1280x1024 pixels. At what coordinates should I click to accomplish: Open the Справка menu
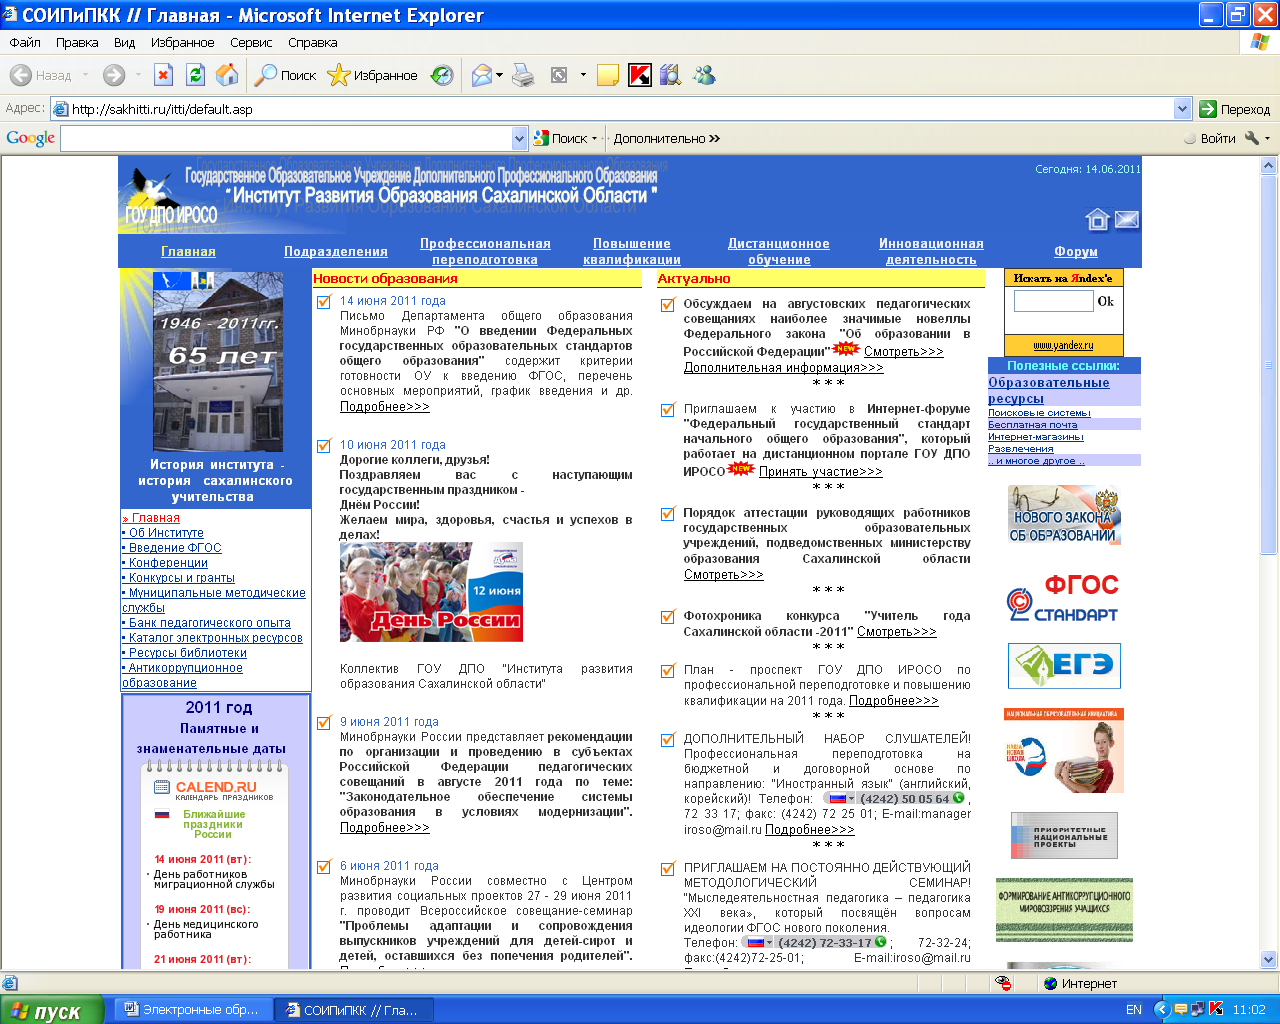point(312,42)
